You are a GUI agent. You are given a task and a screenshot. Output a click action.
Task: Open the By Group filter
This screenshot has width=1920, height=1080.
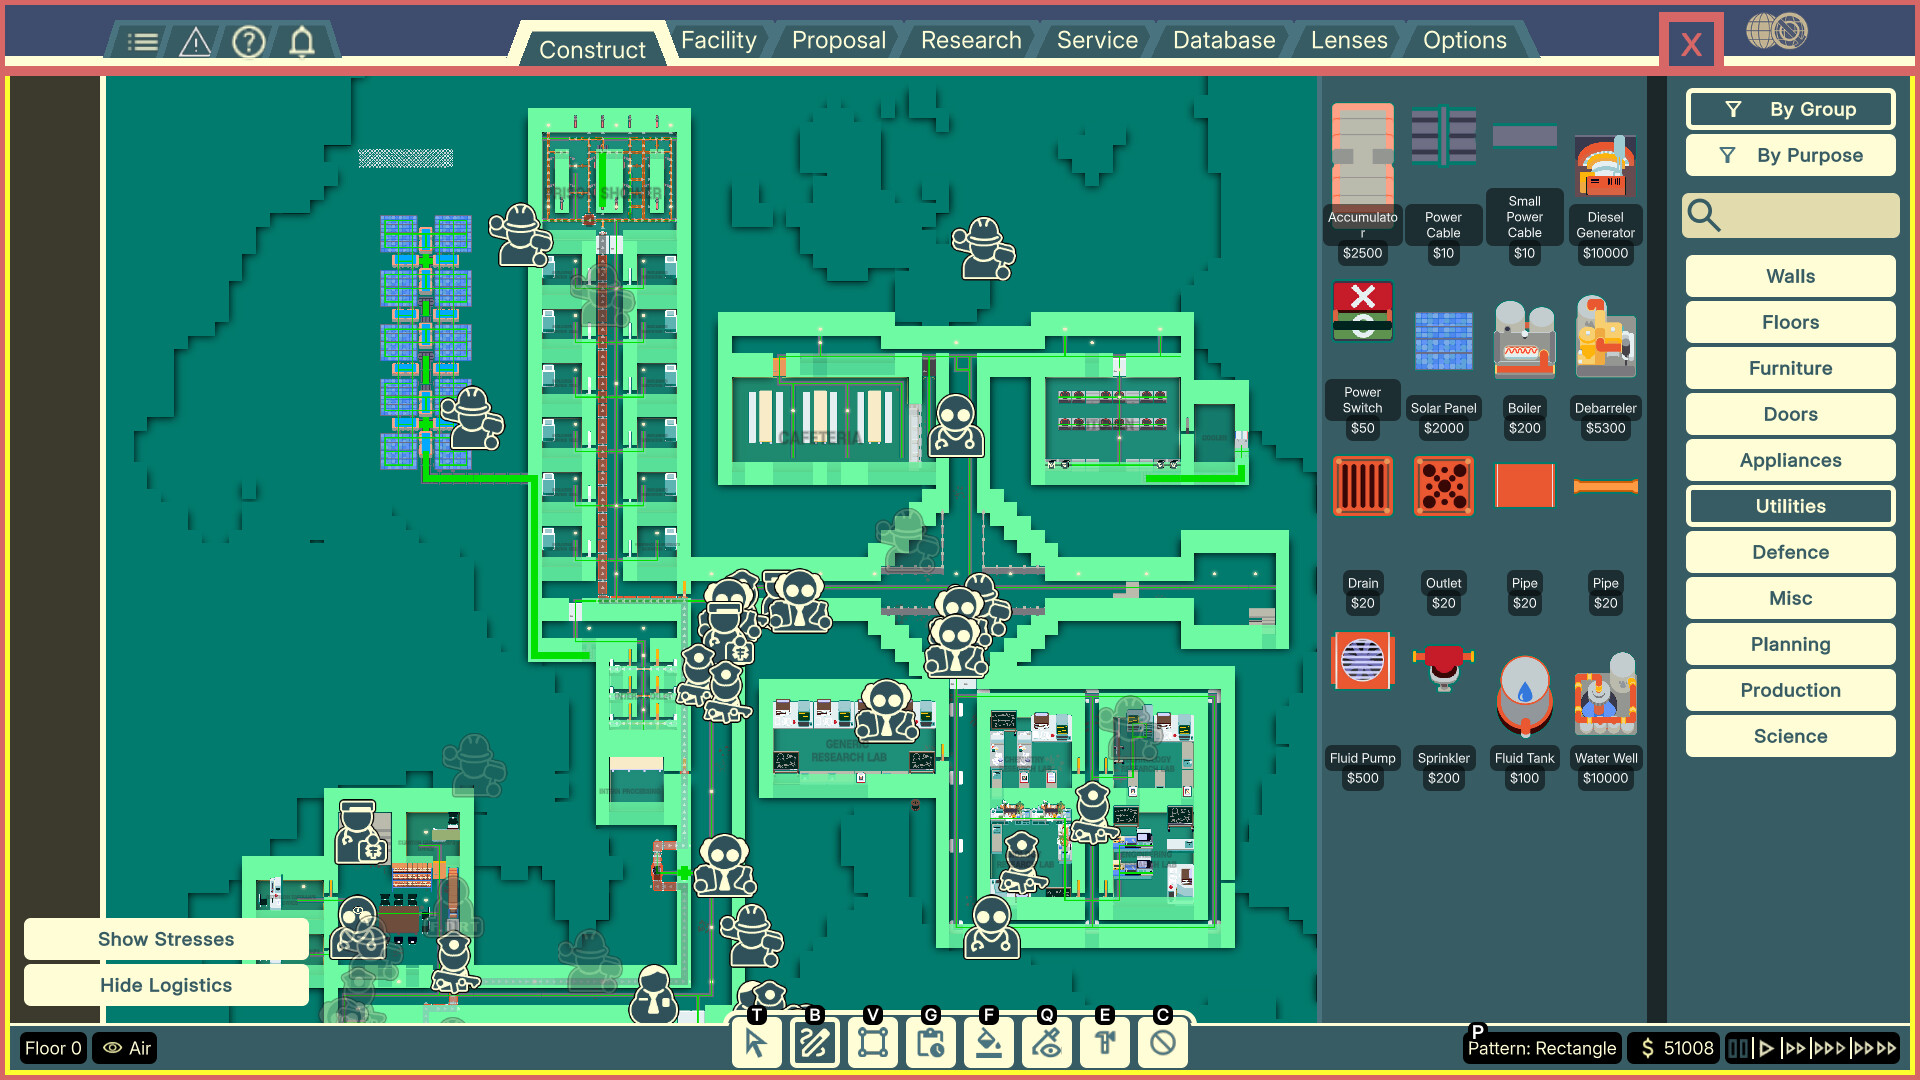[1789, 109]
